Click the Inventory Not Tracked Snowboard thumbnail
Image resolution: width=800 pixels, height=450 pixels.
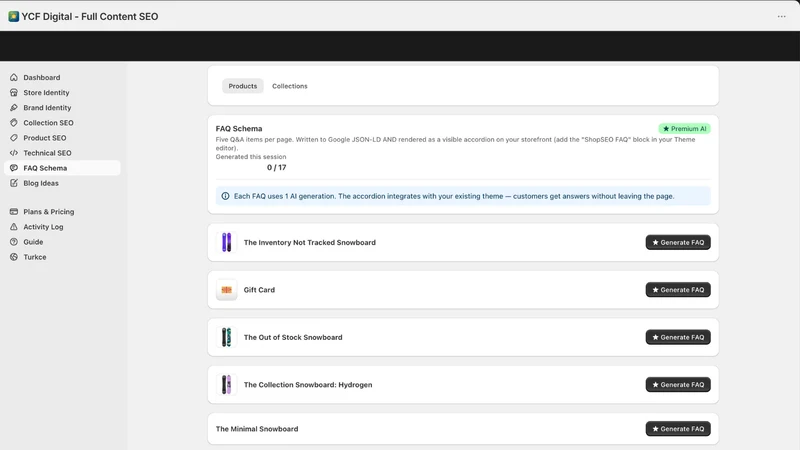227,242
